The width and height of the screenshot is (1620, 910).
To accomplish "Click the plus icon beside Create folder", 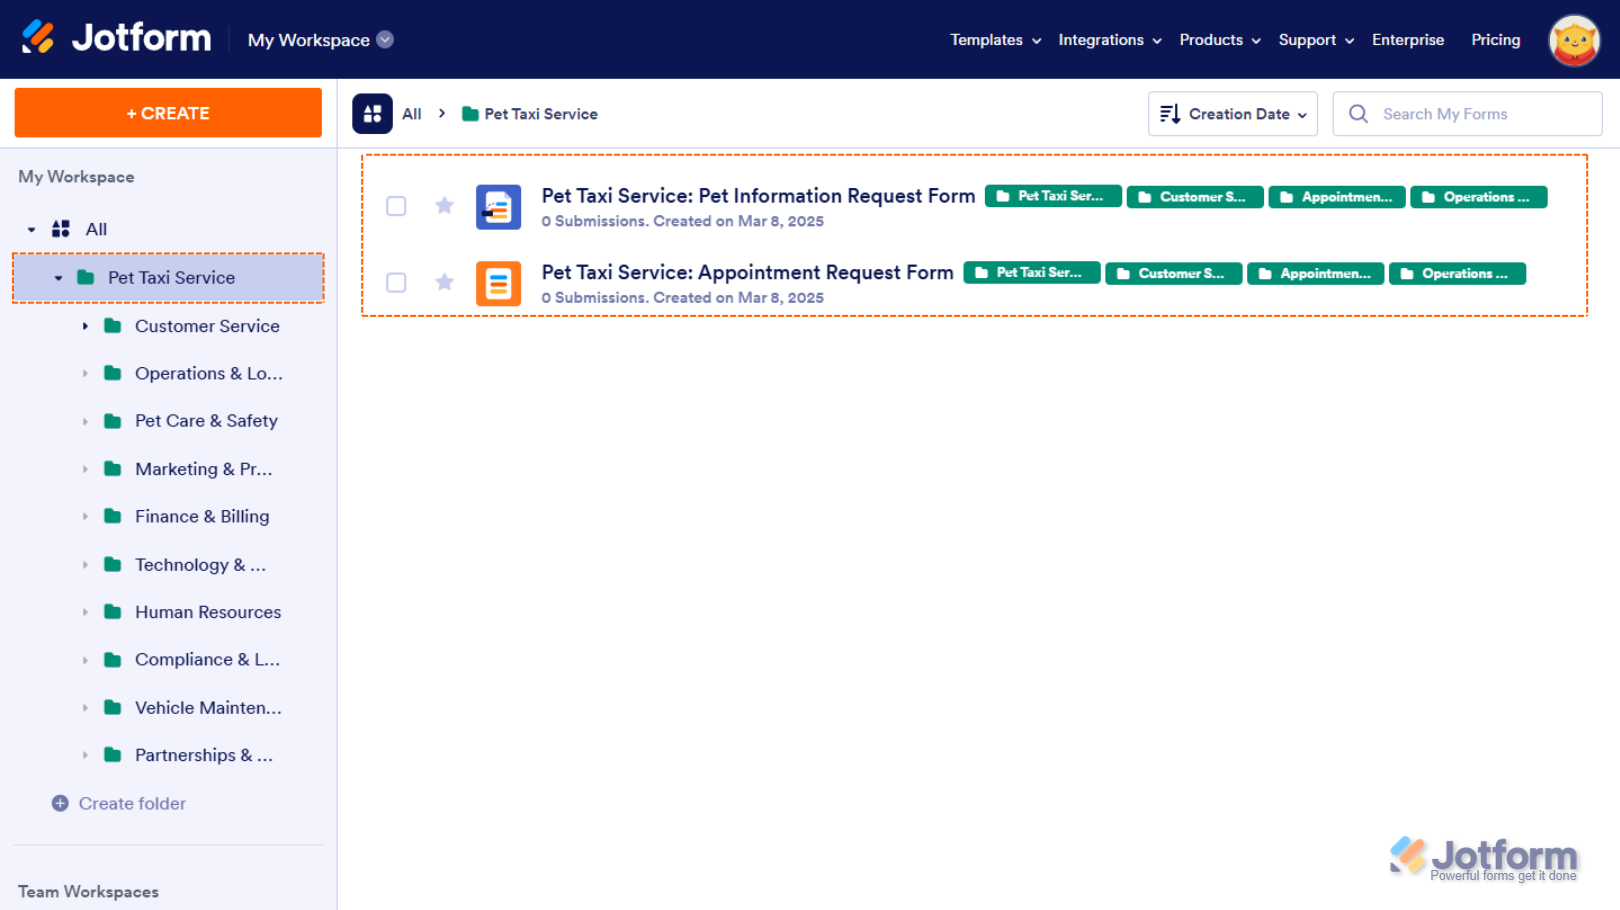I will point(60,803).
